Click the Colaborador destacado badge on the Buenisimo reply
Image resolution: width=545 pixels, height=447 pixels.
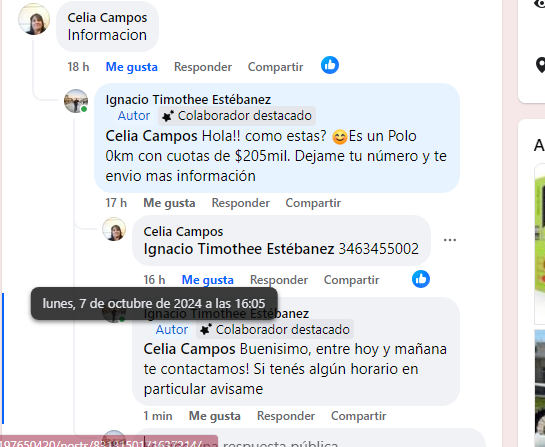[x=275, y=330]
